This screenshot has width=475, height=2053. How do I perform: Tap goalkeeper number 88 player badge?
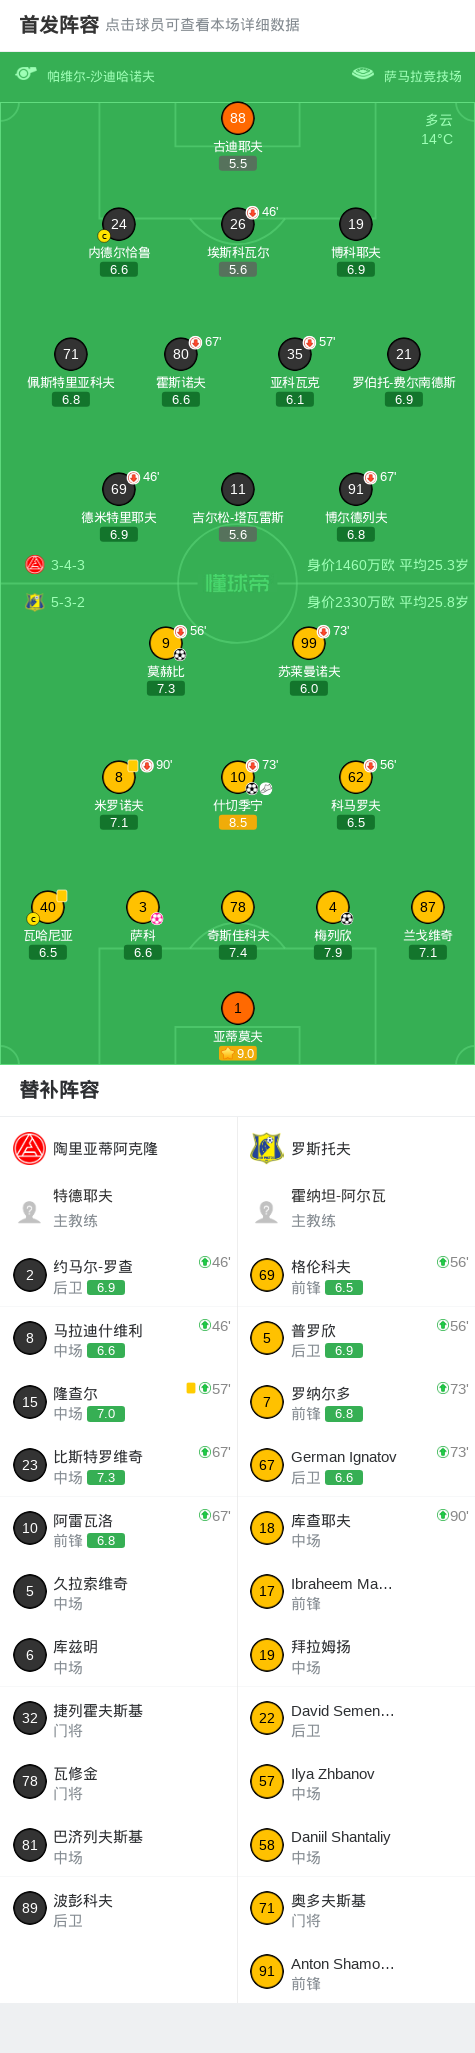click(x=238, y=118)
